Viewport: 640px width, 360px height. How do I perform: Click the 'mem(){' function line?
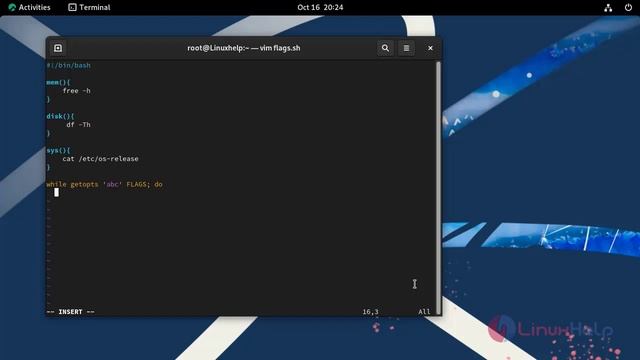(58, 82)
